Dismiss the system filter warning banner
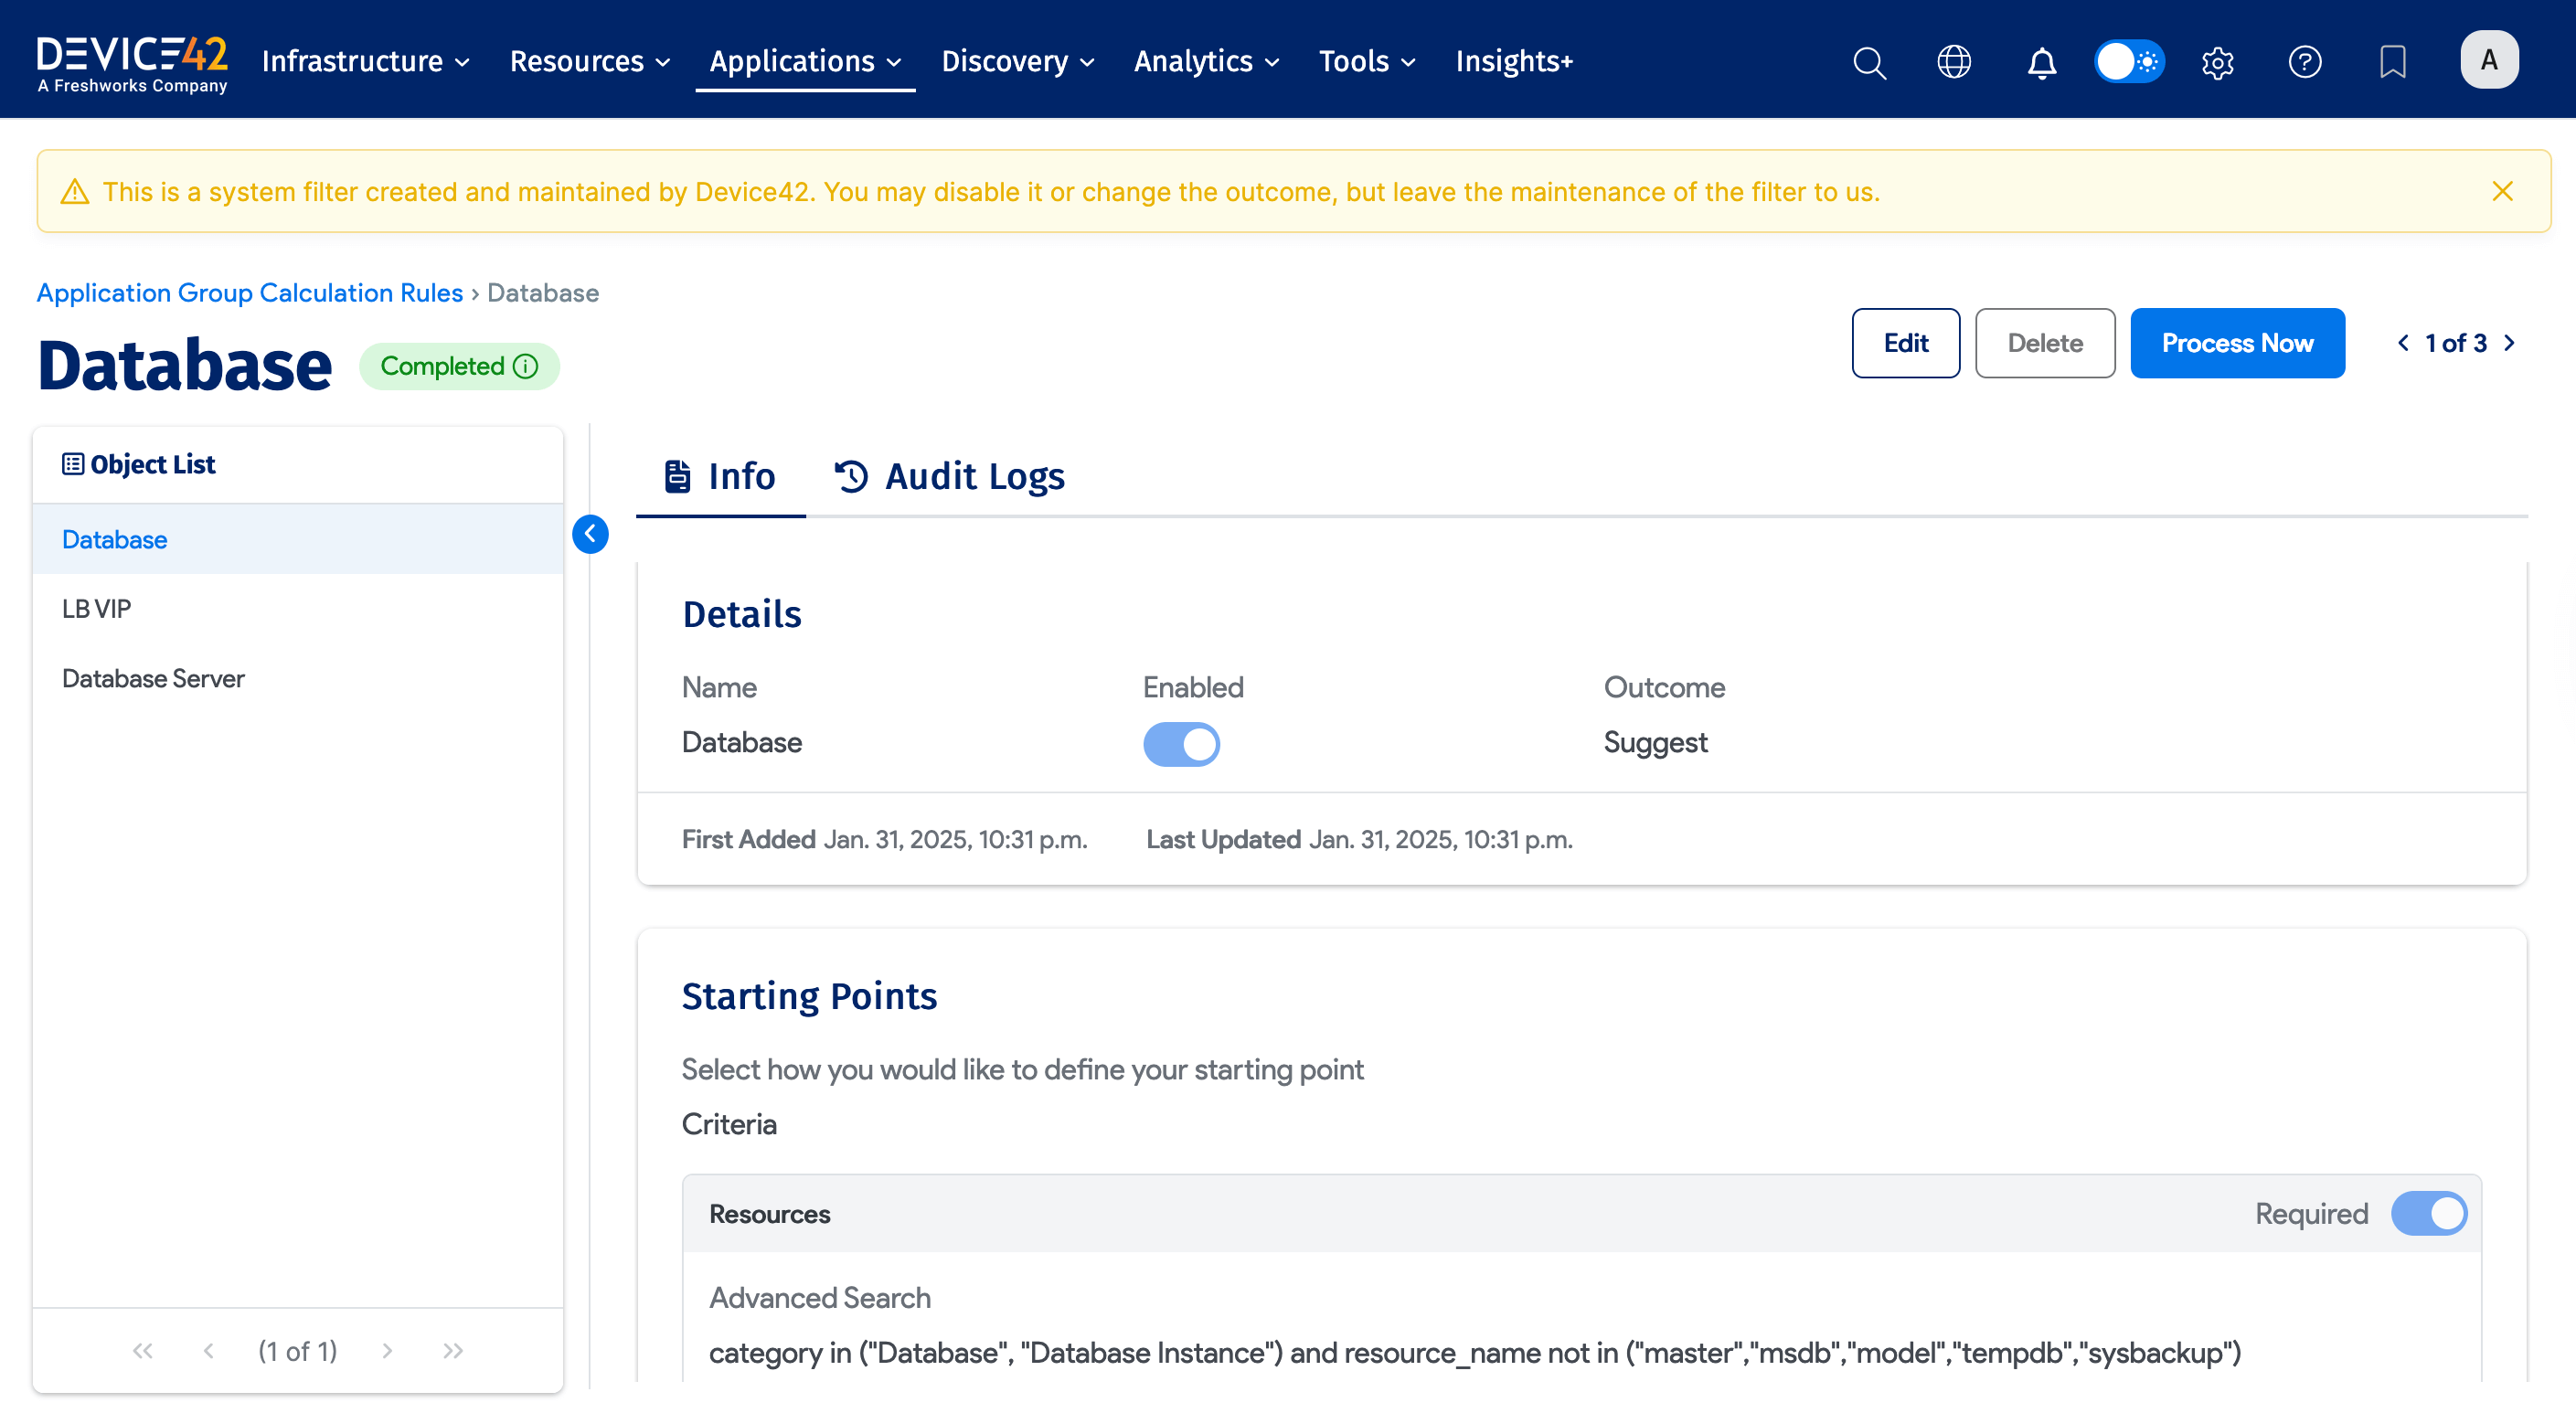 [x=2502, y=191]
